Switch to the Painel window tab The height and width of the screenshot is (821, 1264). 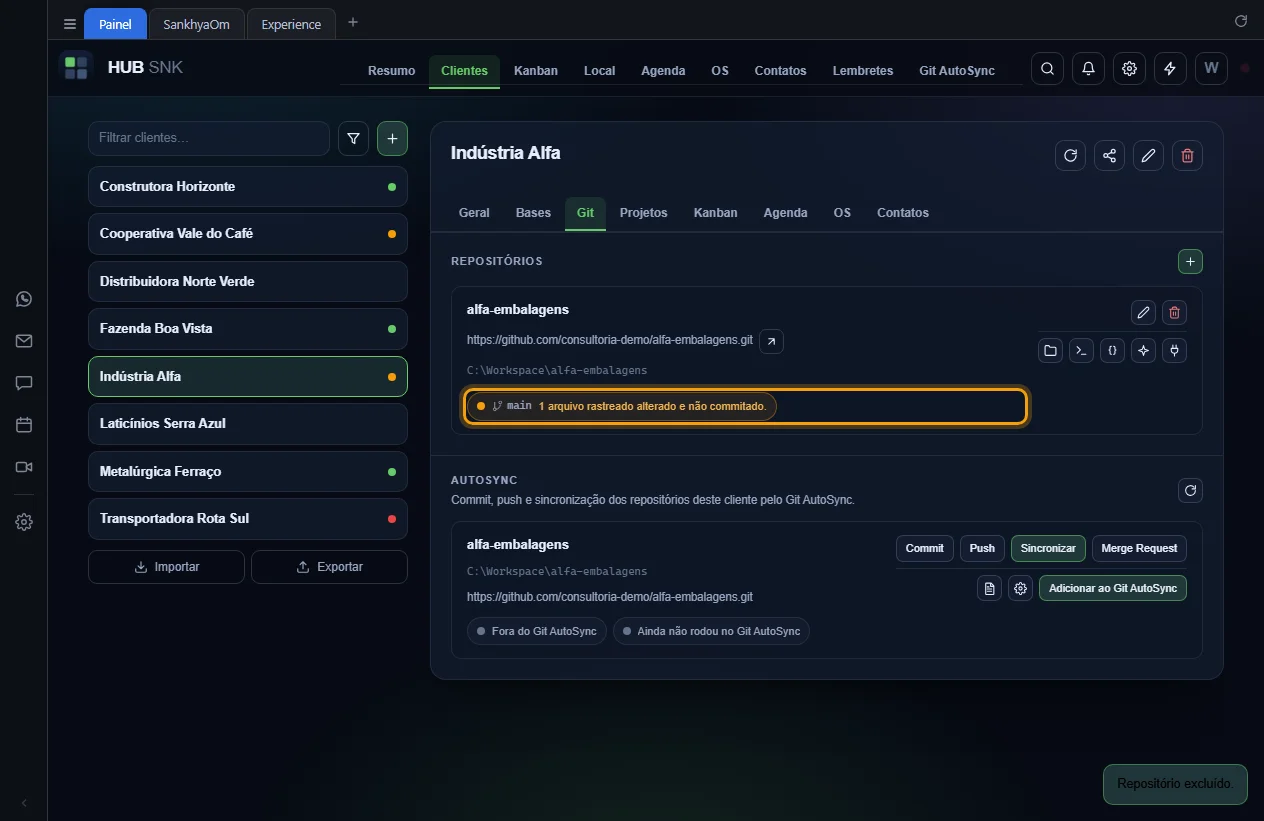click(115, 24)
